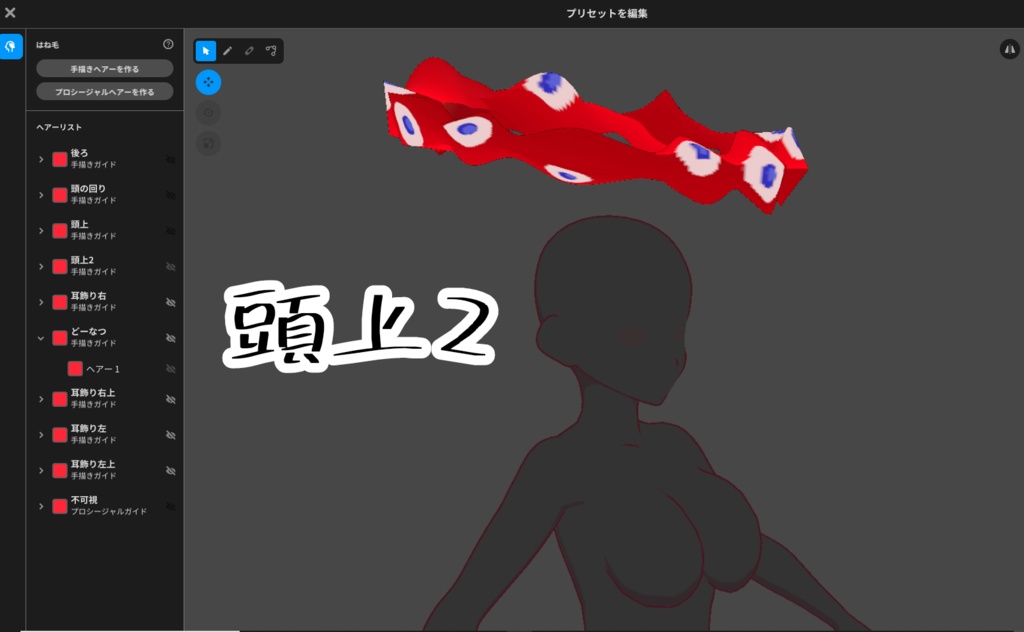The width and height of the screenshot is (1024, 632).
Task: Collapse the どーなつ group chevron
Action: tap(40, 338)
